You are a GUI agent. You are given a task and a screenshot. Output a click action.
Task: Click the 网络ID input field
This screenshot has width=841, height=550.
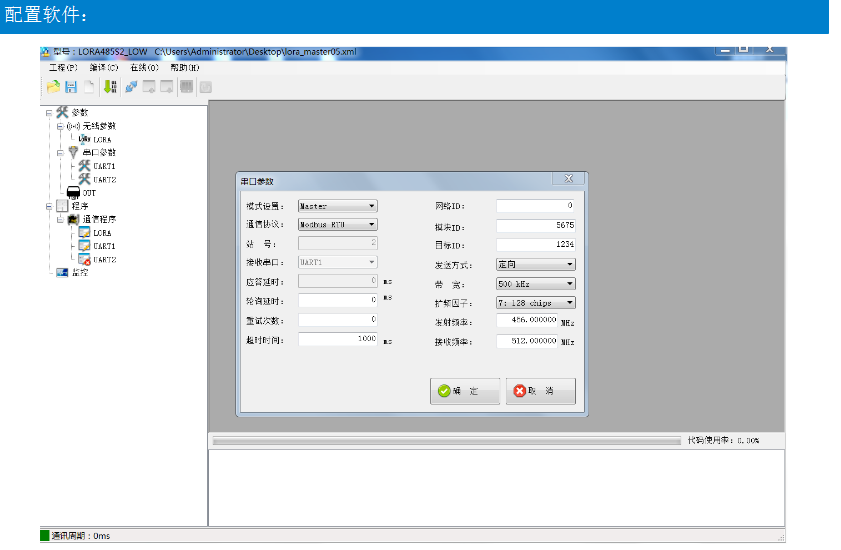coord(536,206)
